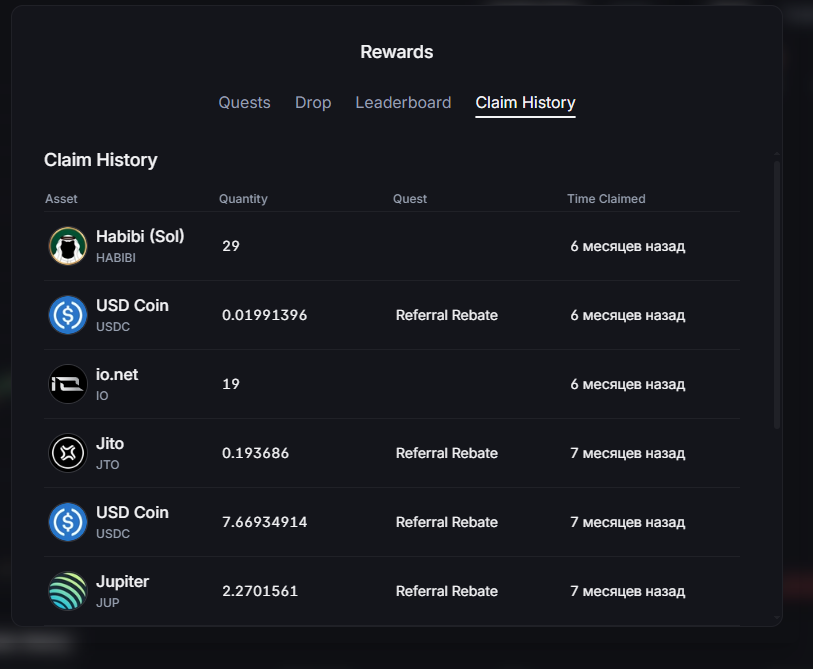The image size is (813, 669).
Task: Click Referral Rebate in Jito row
Action: click(x=446, y=453)
